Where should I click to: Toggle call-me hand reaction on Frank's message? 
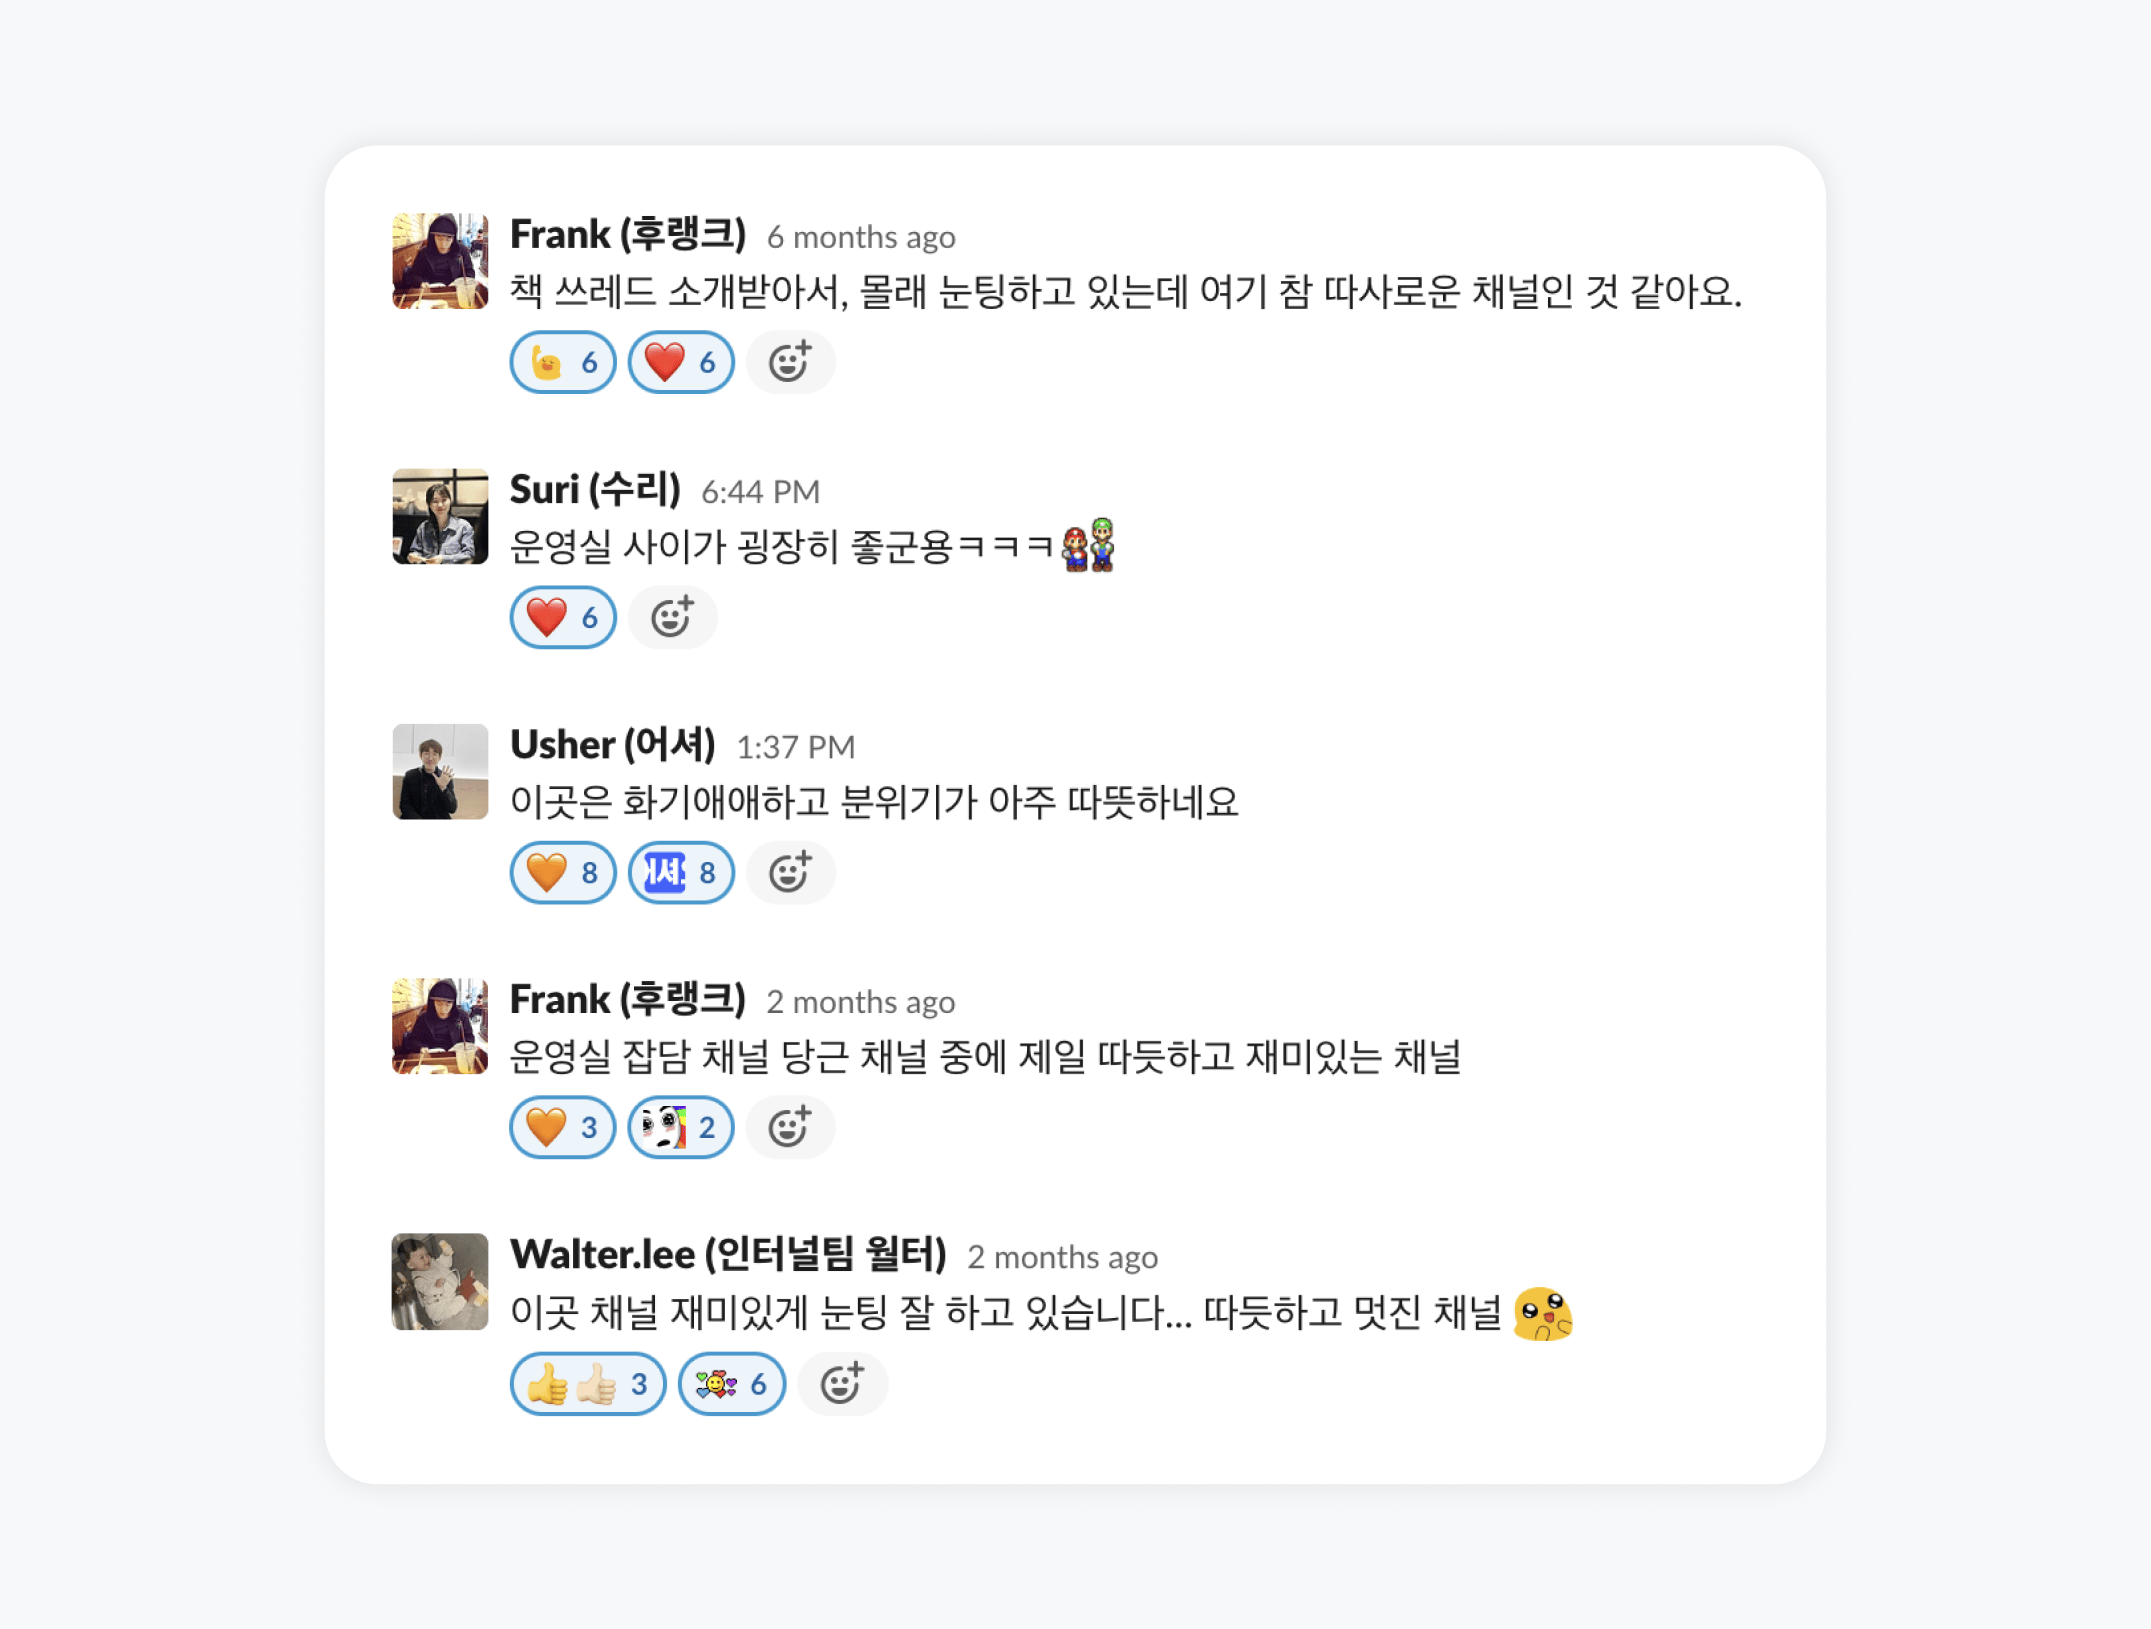tap(563, 362)
